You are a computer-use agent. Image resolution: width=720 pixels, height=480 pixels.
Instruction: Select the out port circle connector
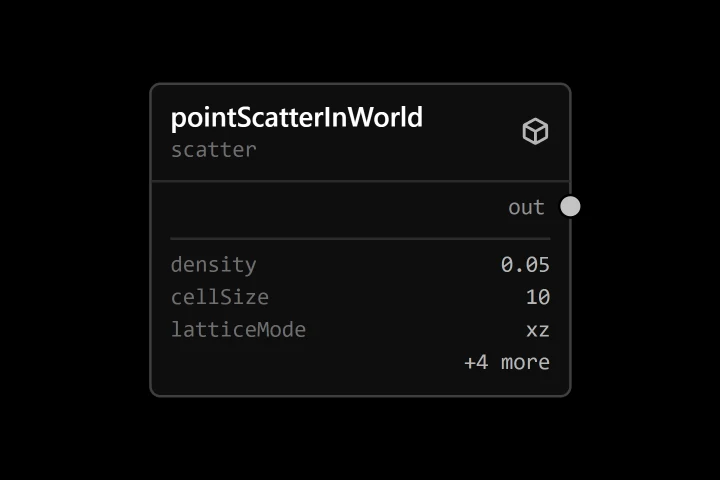click(570, 206)
